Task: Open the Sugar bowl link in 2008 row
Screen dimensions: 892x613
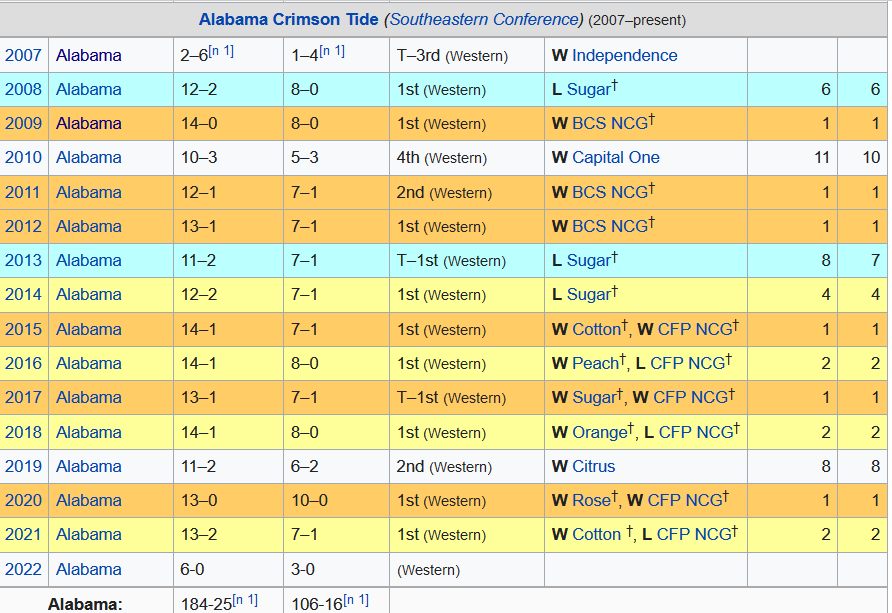Action: [589, 89]
